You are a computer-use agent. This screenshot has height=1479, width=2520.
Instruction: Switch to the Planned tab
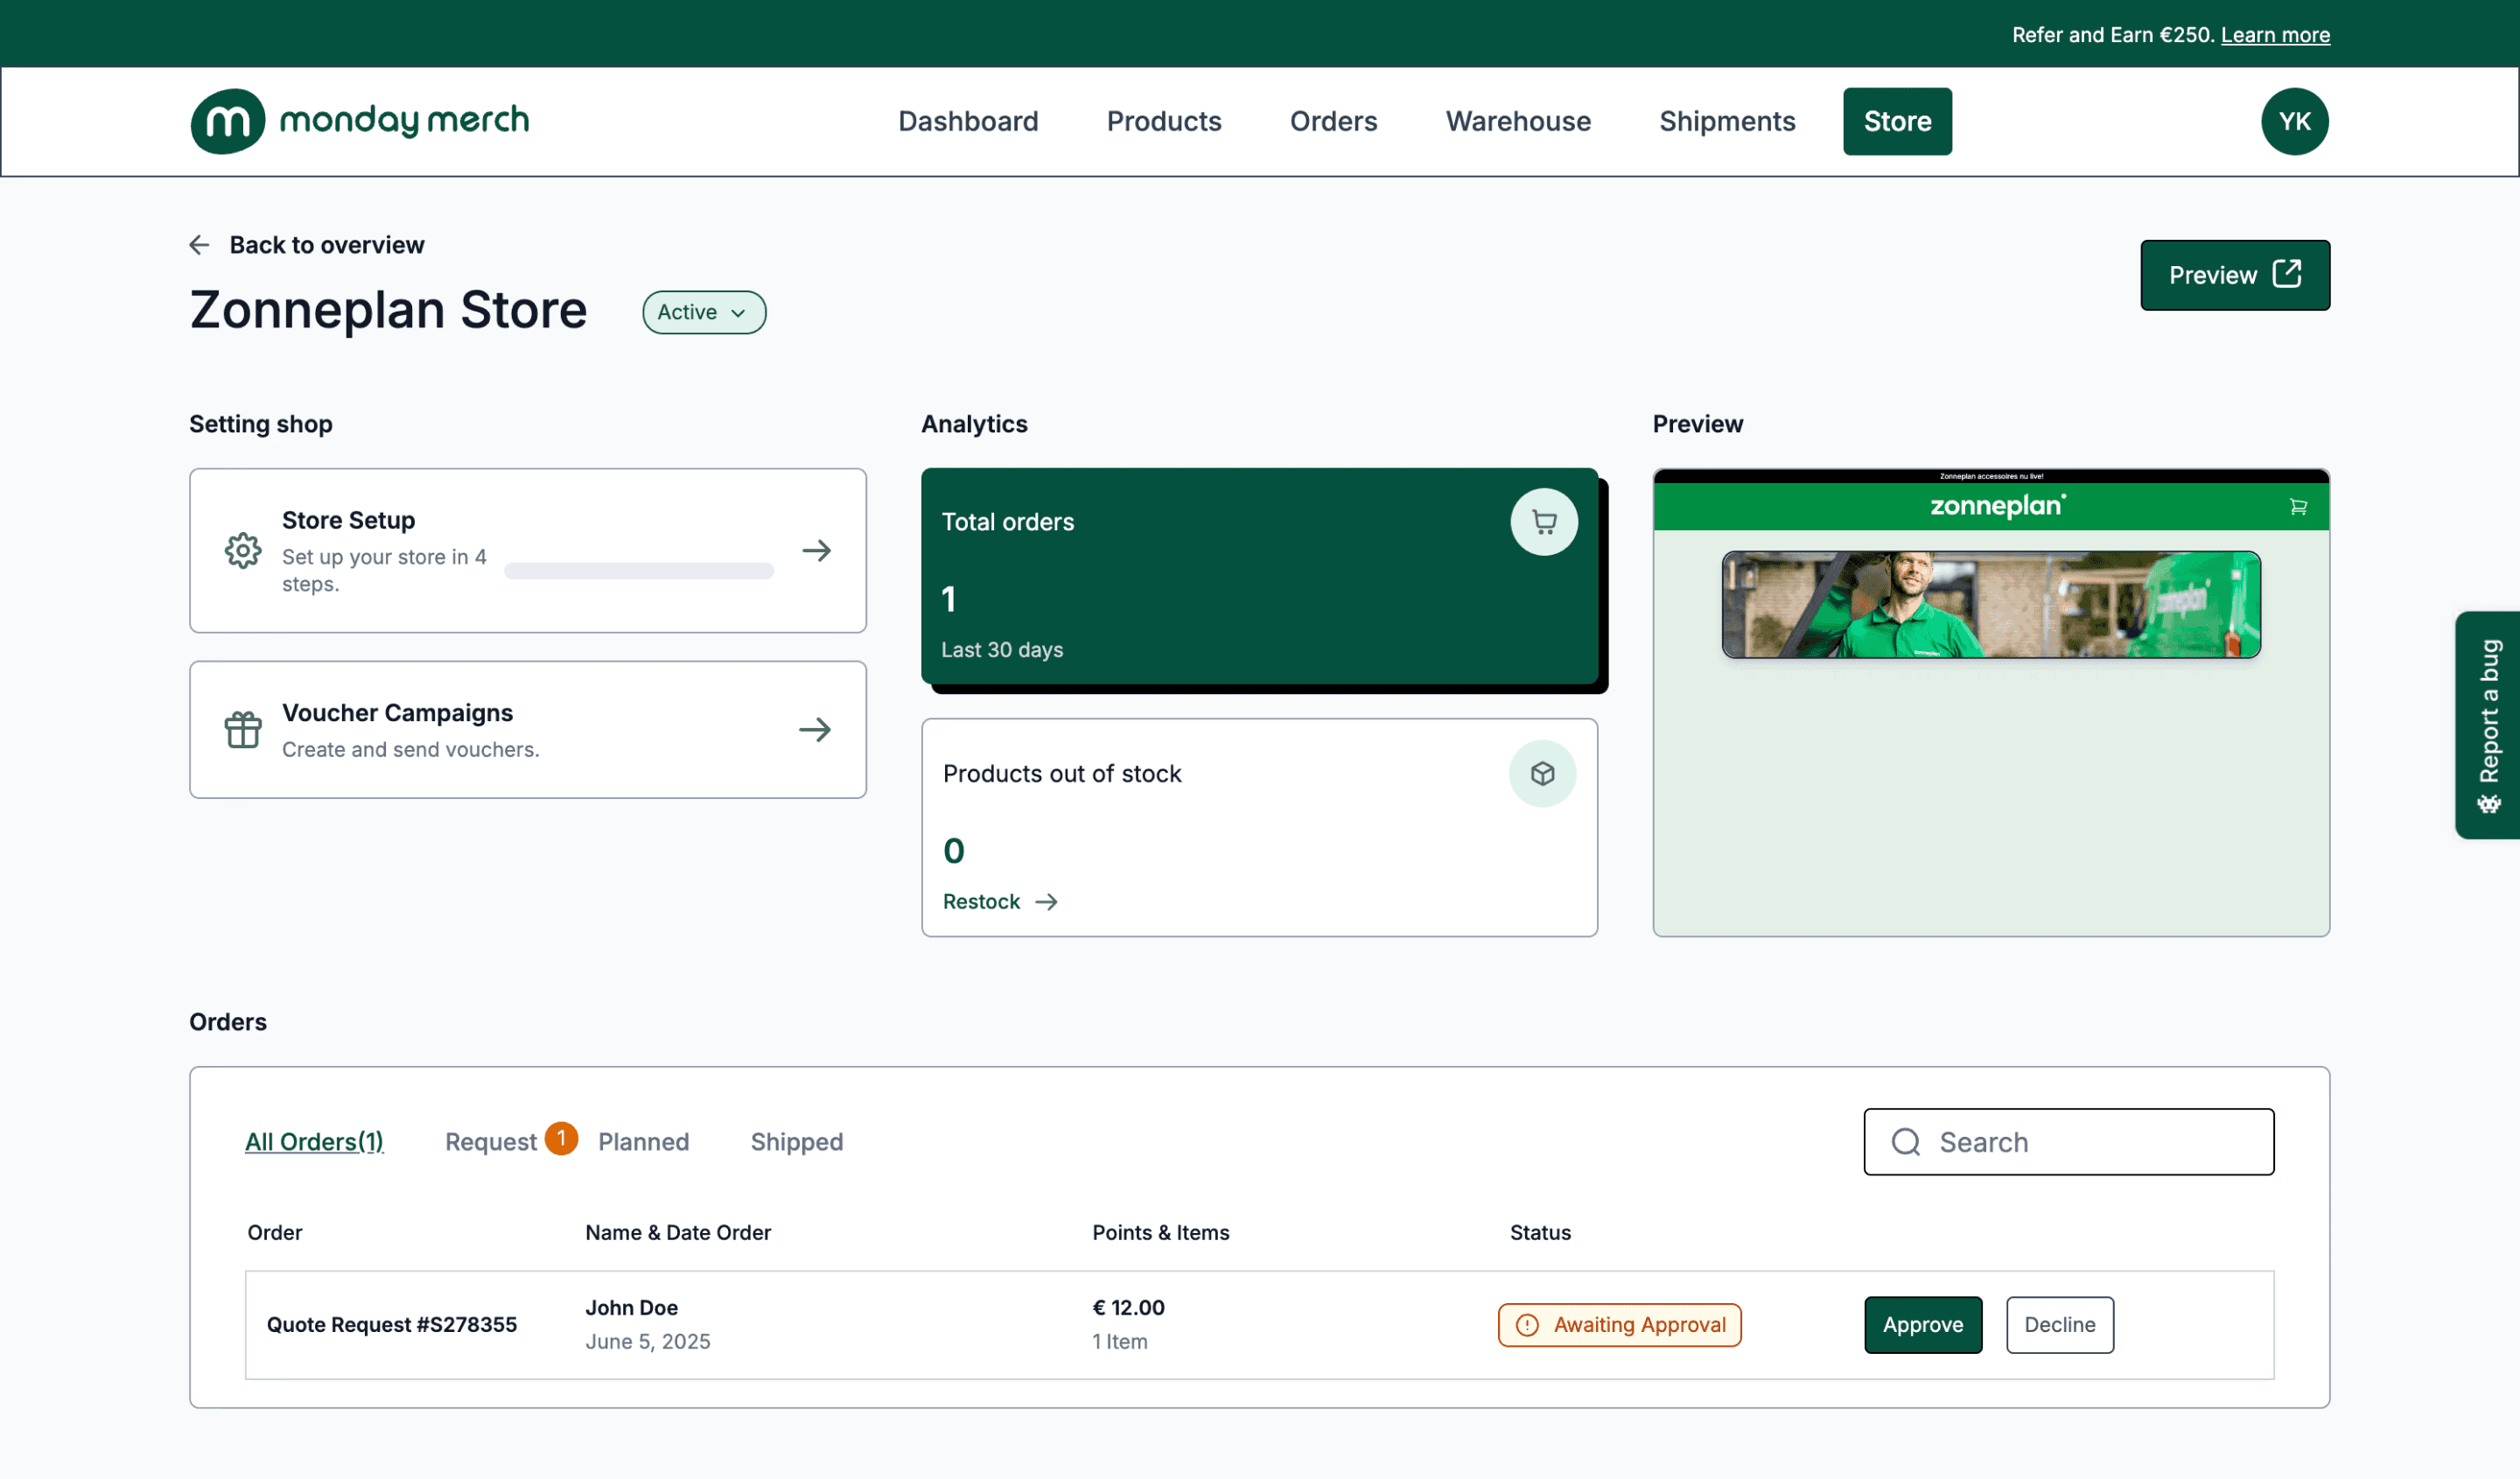coord(643,1141)
